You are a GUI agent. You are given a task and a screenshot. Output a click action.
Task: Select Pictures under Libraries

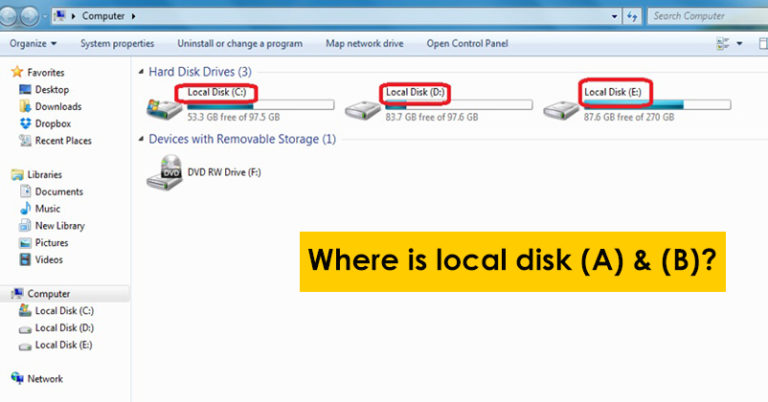(x=51, y=243)
